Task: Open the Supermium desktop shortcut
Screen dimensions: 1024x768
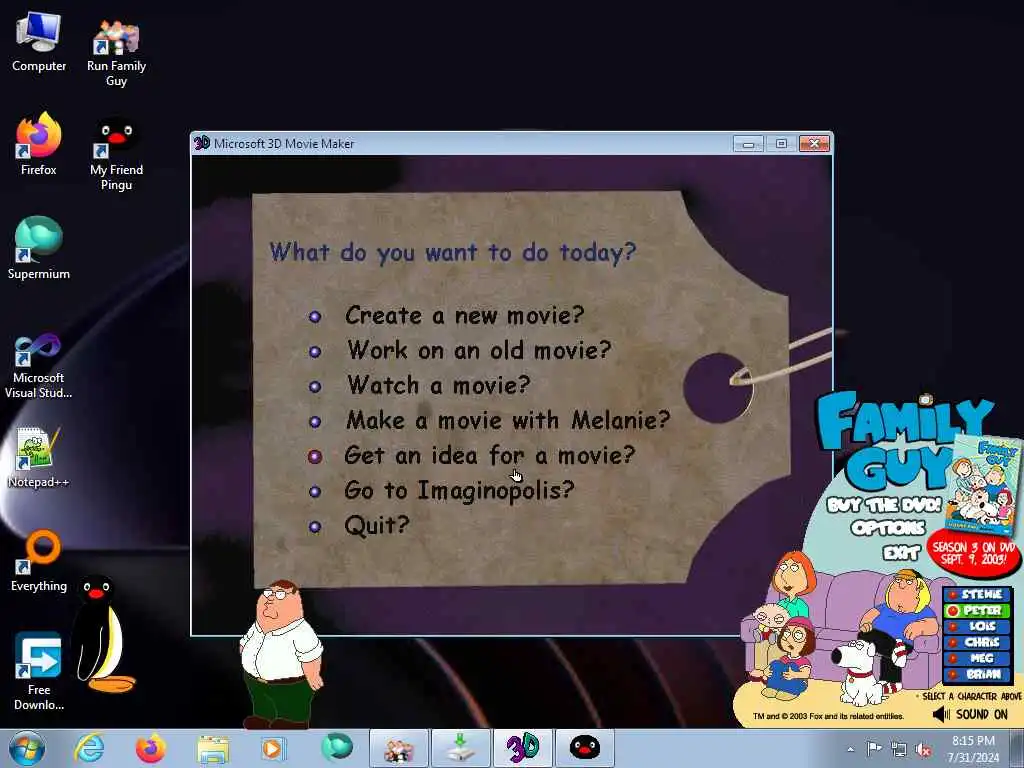Action: tap(39, 248)
